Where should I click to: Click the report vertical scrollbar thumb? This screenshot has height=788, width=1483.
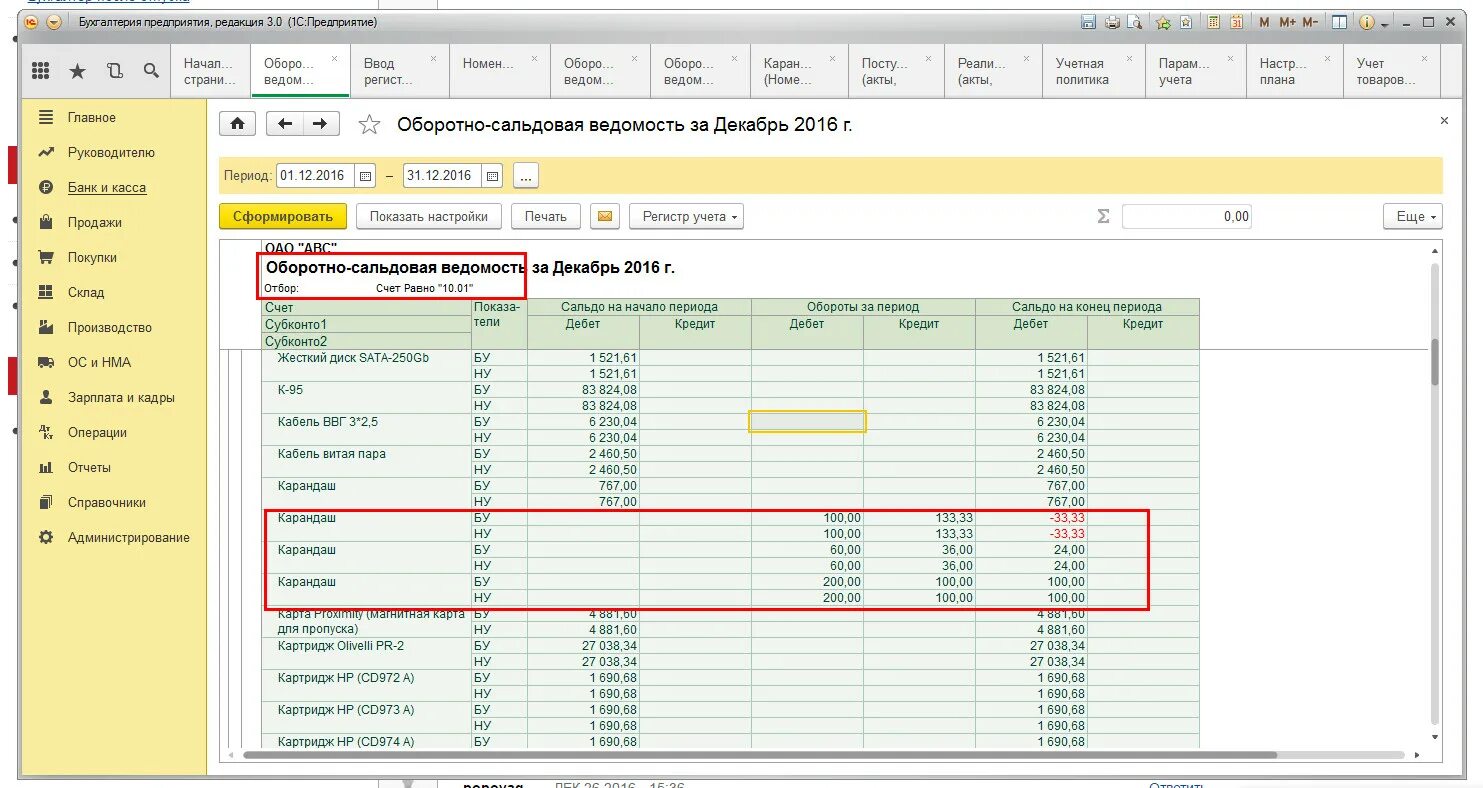(x=1435, y=361)
